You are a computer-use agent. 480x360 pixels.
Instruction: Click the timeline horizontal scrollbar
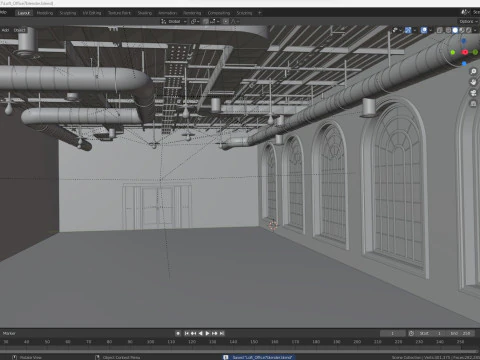(x=240, y=351)
